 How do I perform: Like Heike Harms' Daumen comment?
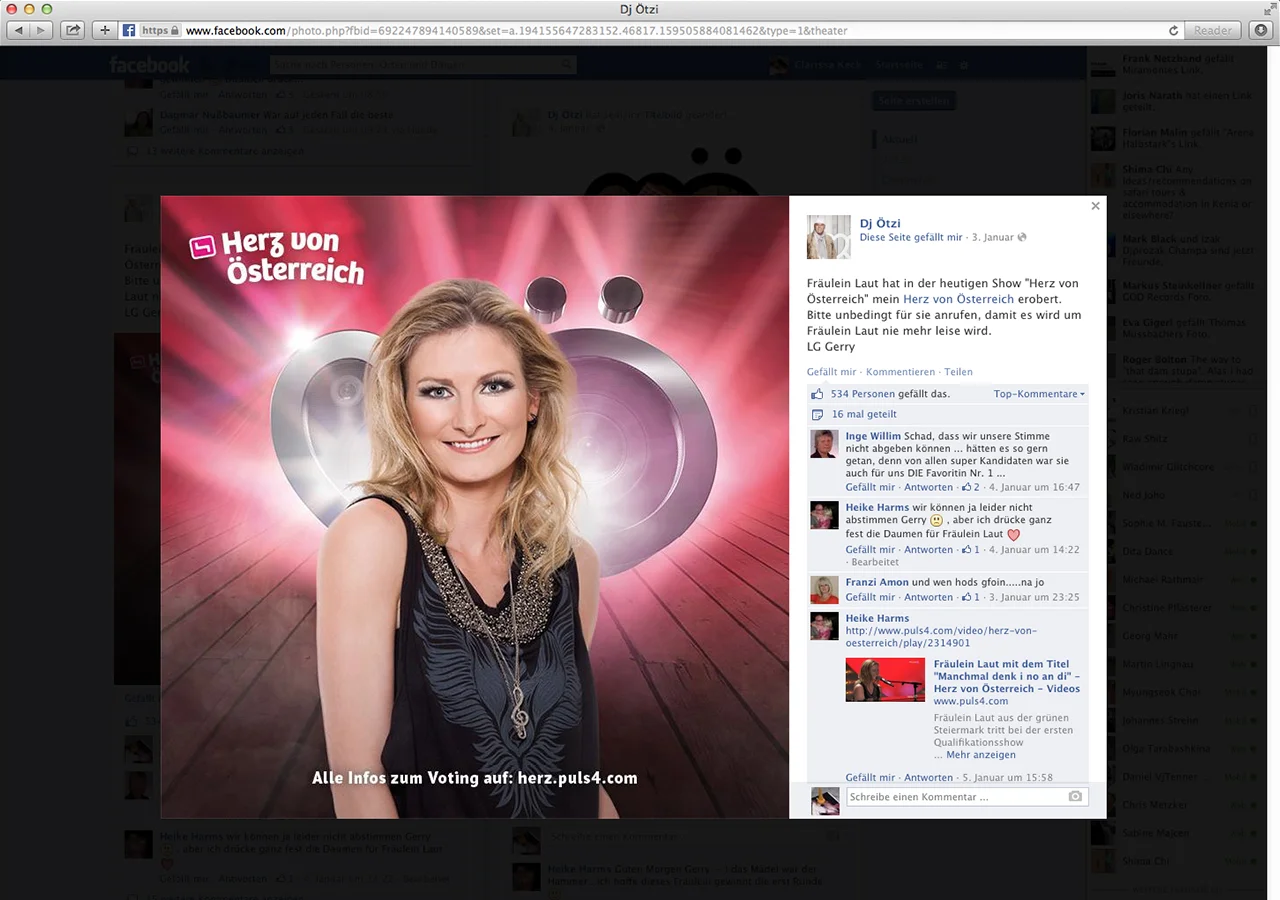pos(870,549)
